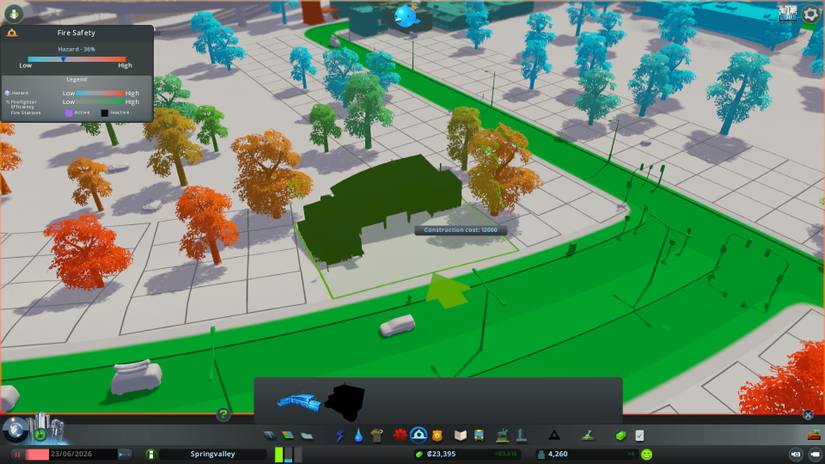Click the population count 4,260
Image resolution: width=825 pixels, height=464 pixels.
(558, 454)
